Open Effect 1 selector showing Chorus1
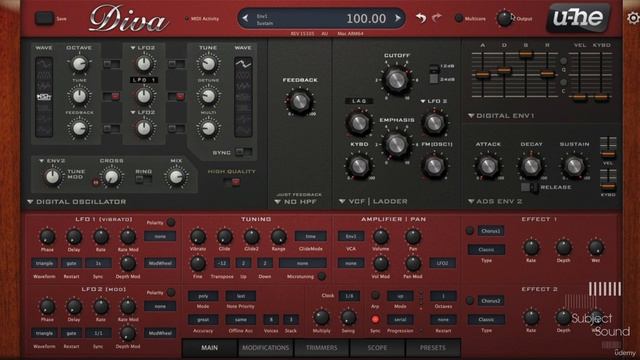 click(491, 231)
